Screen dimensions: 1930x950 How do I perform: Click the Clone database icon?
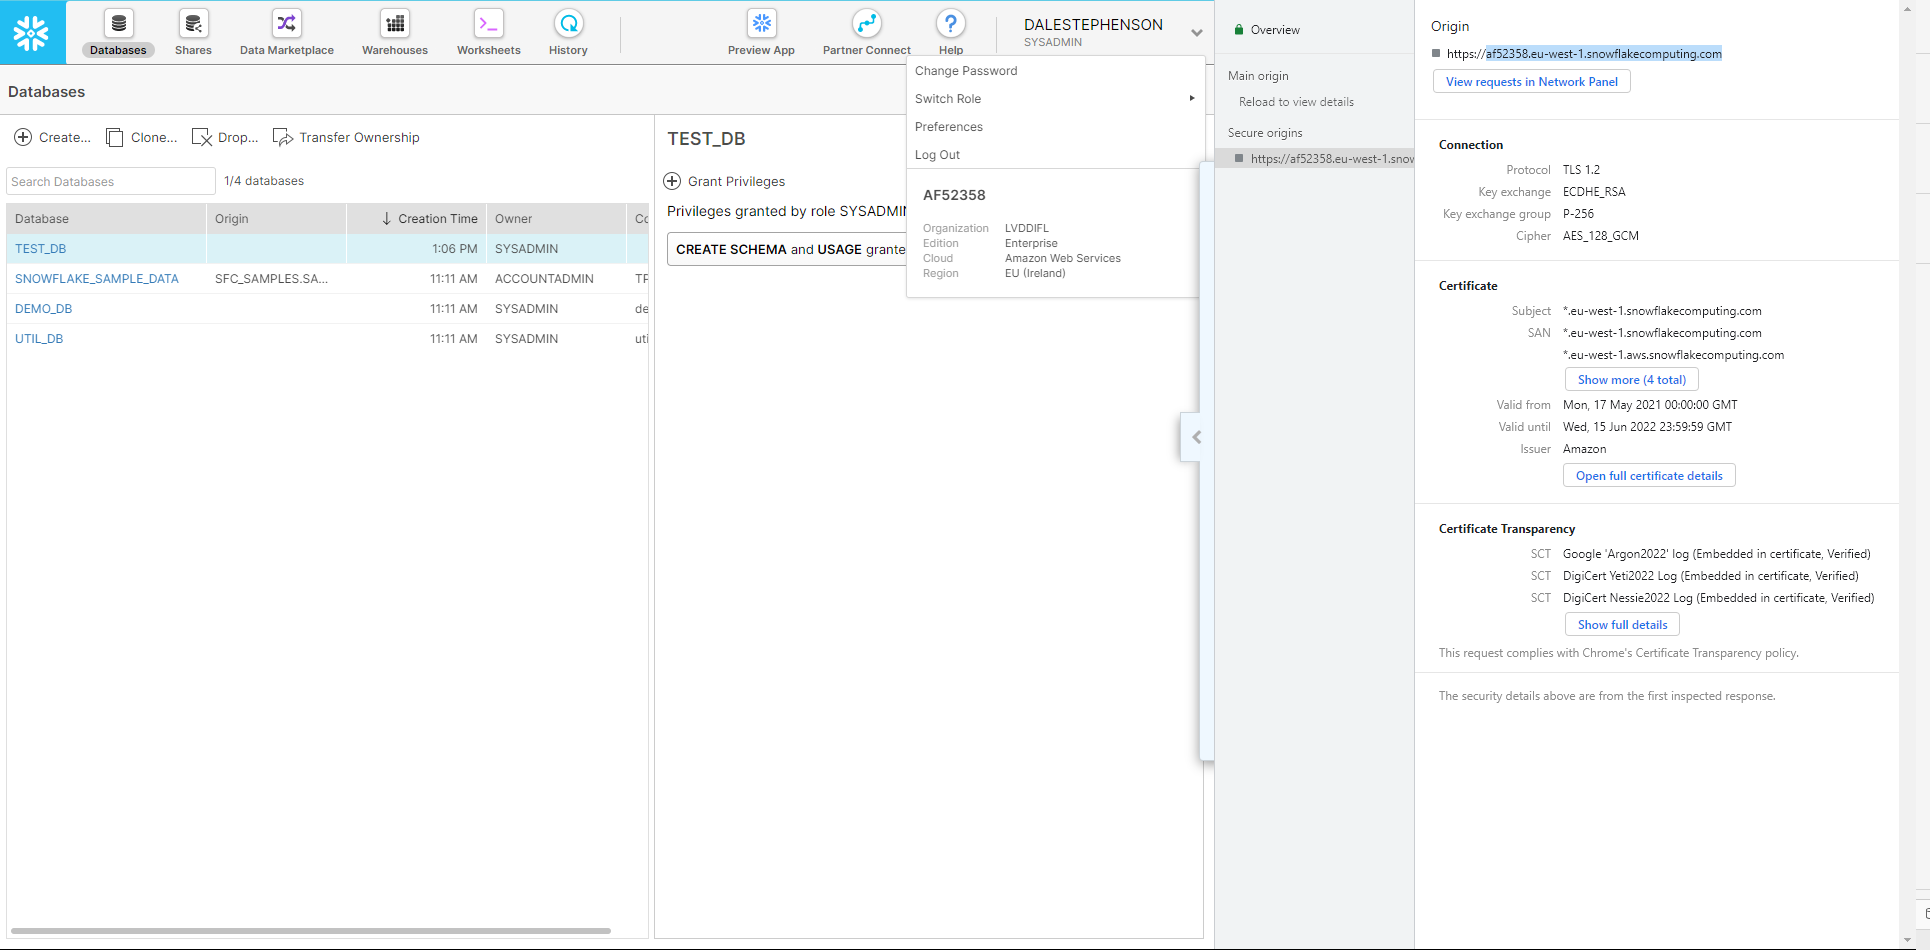tap(115, 137)
